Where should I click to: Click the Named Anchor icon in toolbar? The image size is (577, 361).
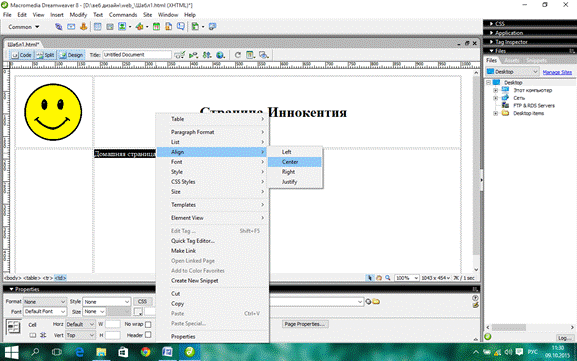tap(84, 27)
